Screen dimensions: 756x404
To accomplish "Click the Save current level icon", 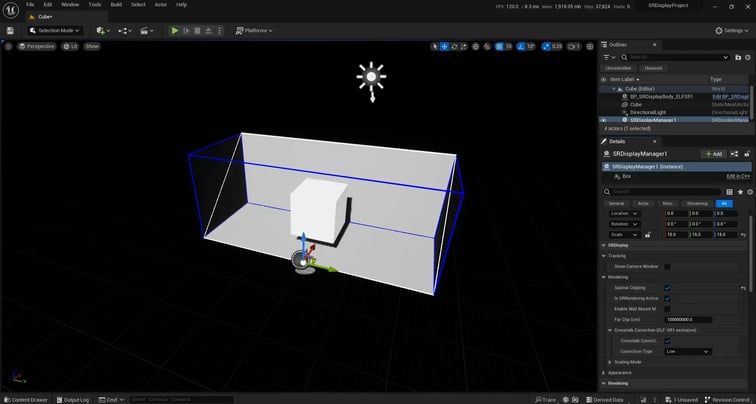I will 10,31.
